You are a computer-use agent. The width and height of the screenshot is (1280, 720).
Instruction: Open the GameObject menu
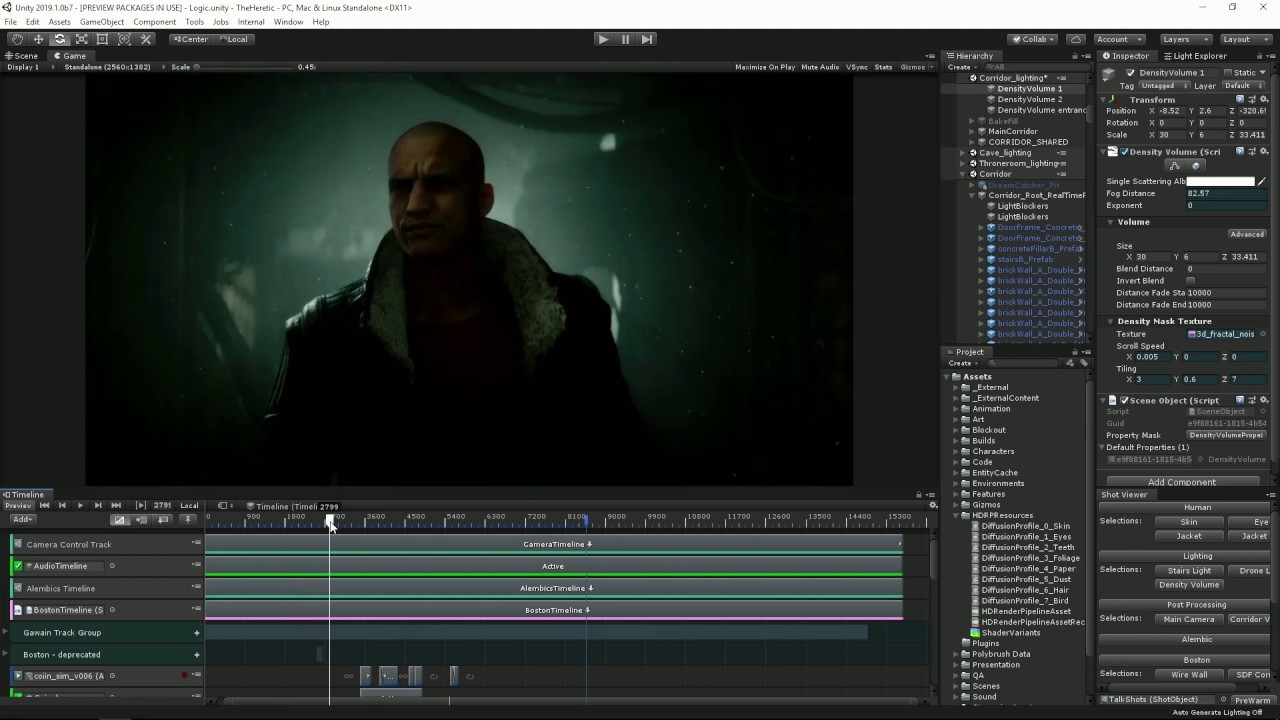click(102, 22)
